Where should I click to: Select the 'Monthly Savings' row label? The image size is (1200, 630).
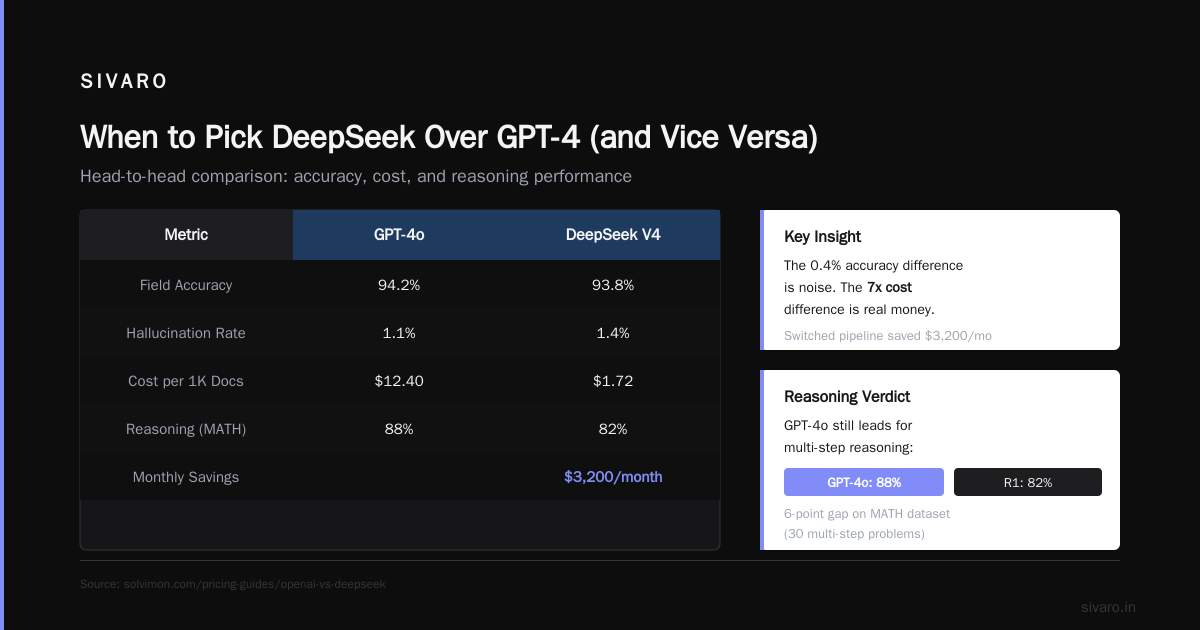(186, 477)
